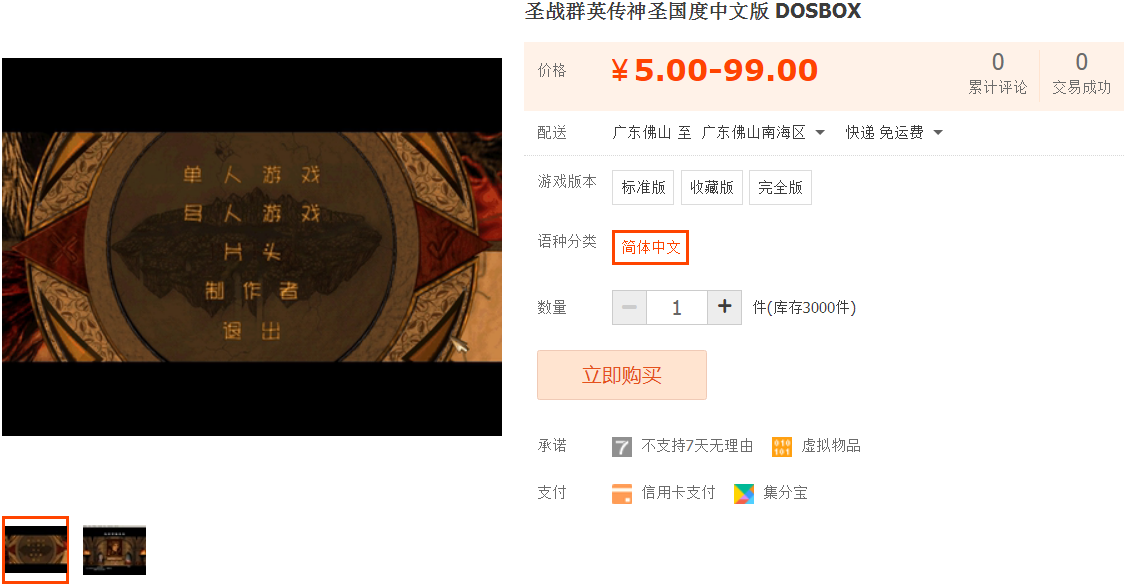1126x586 pixels.
Task: Decrease quantity with the minus button
Action: coord(629,307)
